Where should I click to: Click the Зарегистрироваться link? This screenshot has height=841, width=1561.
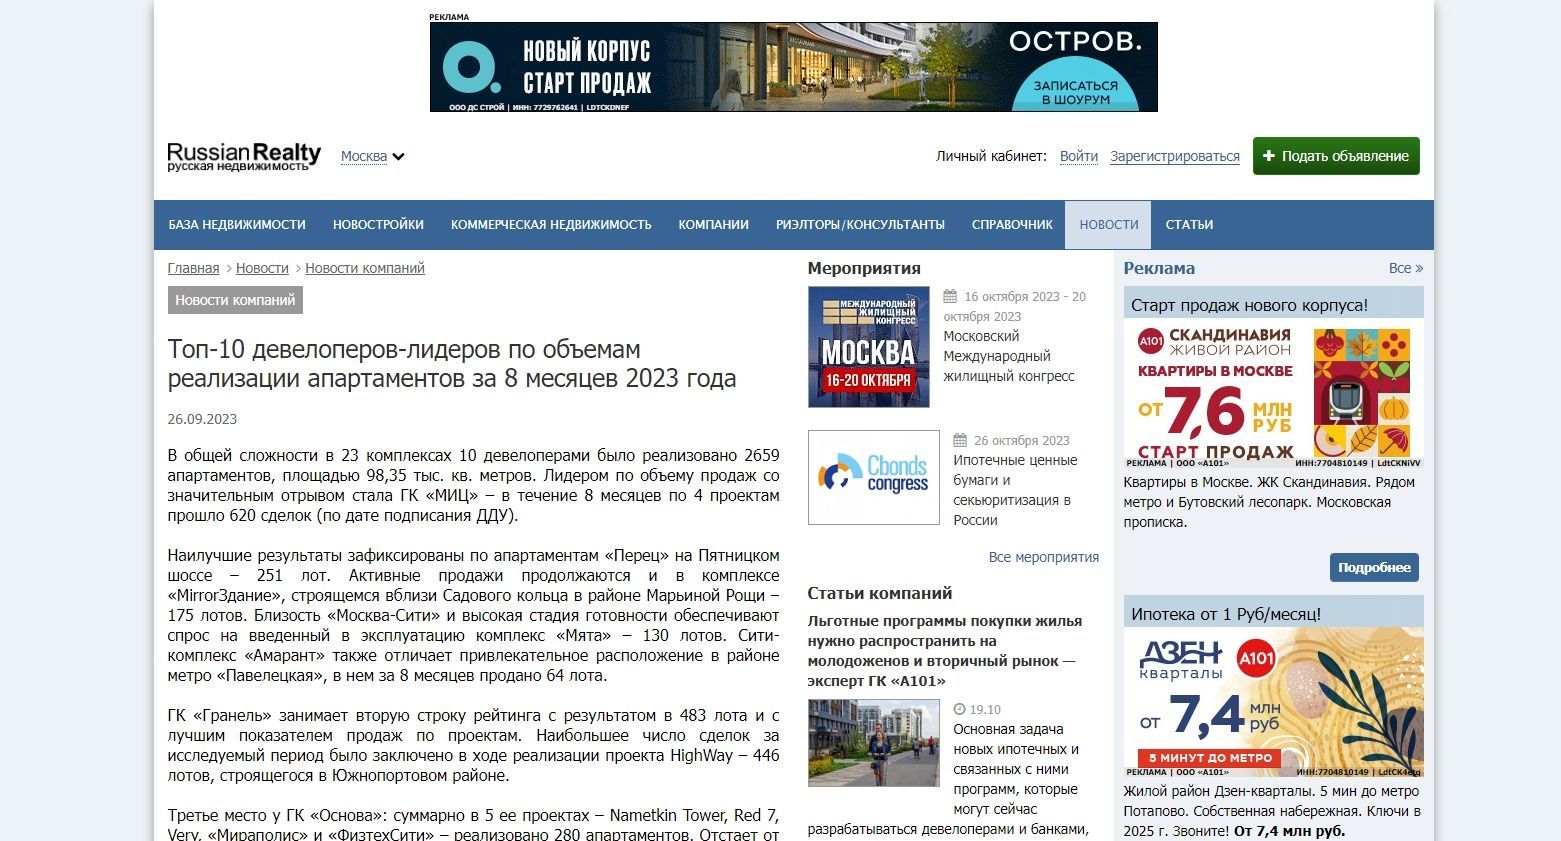[1174, 156]
